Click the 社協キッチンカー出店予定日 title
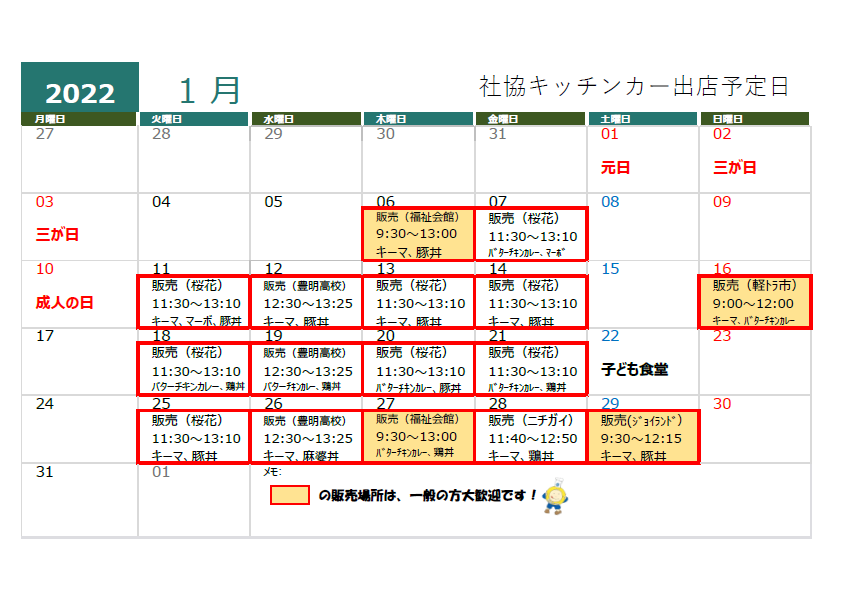Viewport: 849px width, 601px height. pos(634,87)
